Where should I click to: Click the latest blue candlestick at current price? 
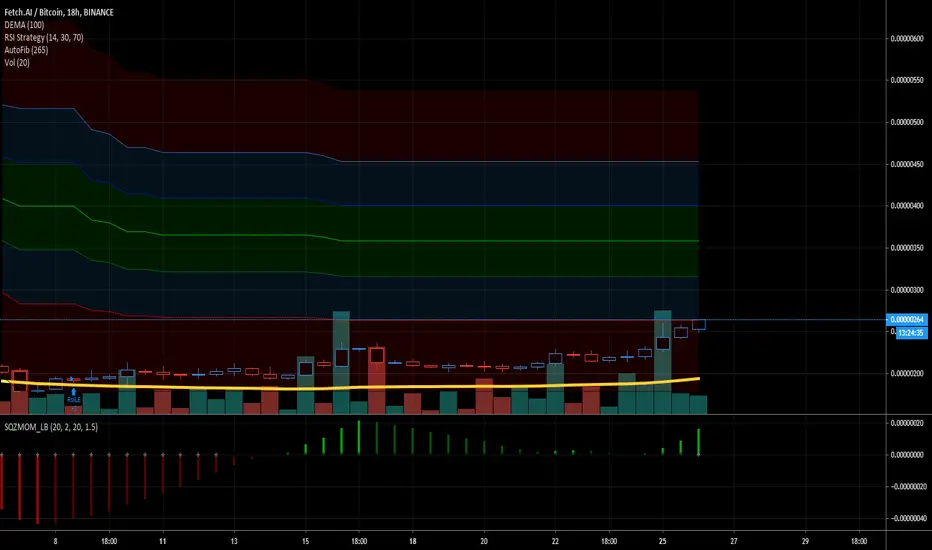699,325
